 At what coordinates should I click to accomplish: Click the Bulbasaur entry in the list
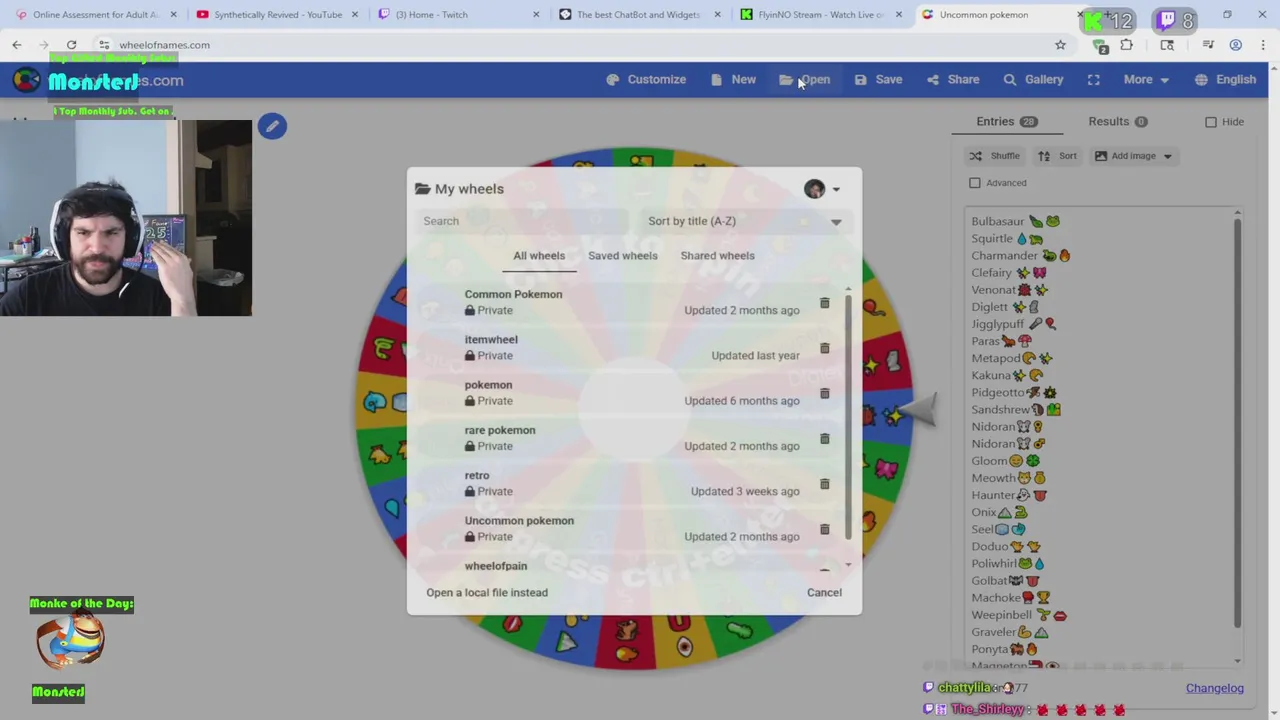pos(1015,222)
